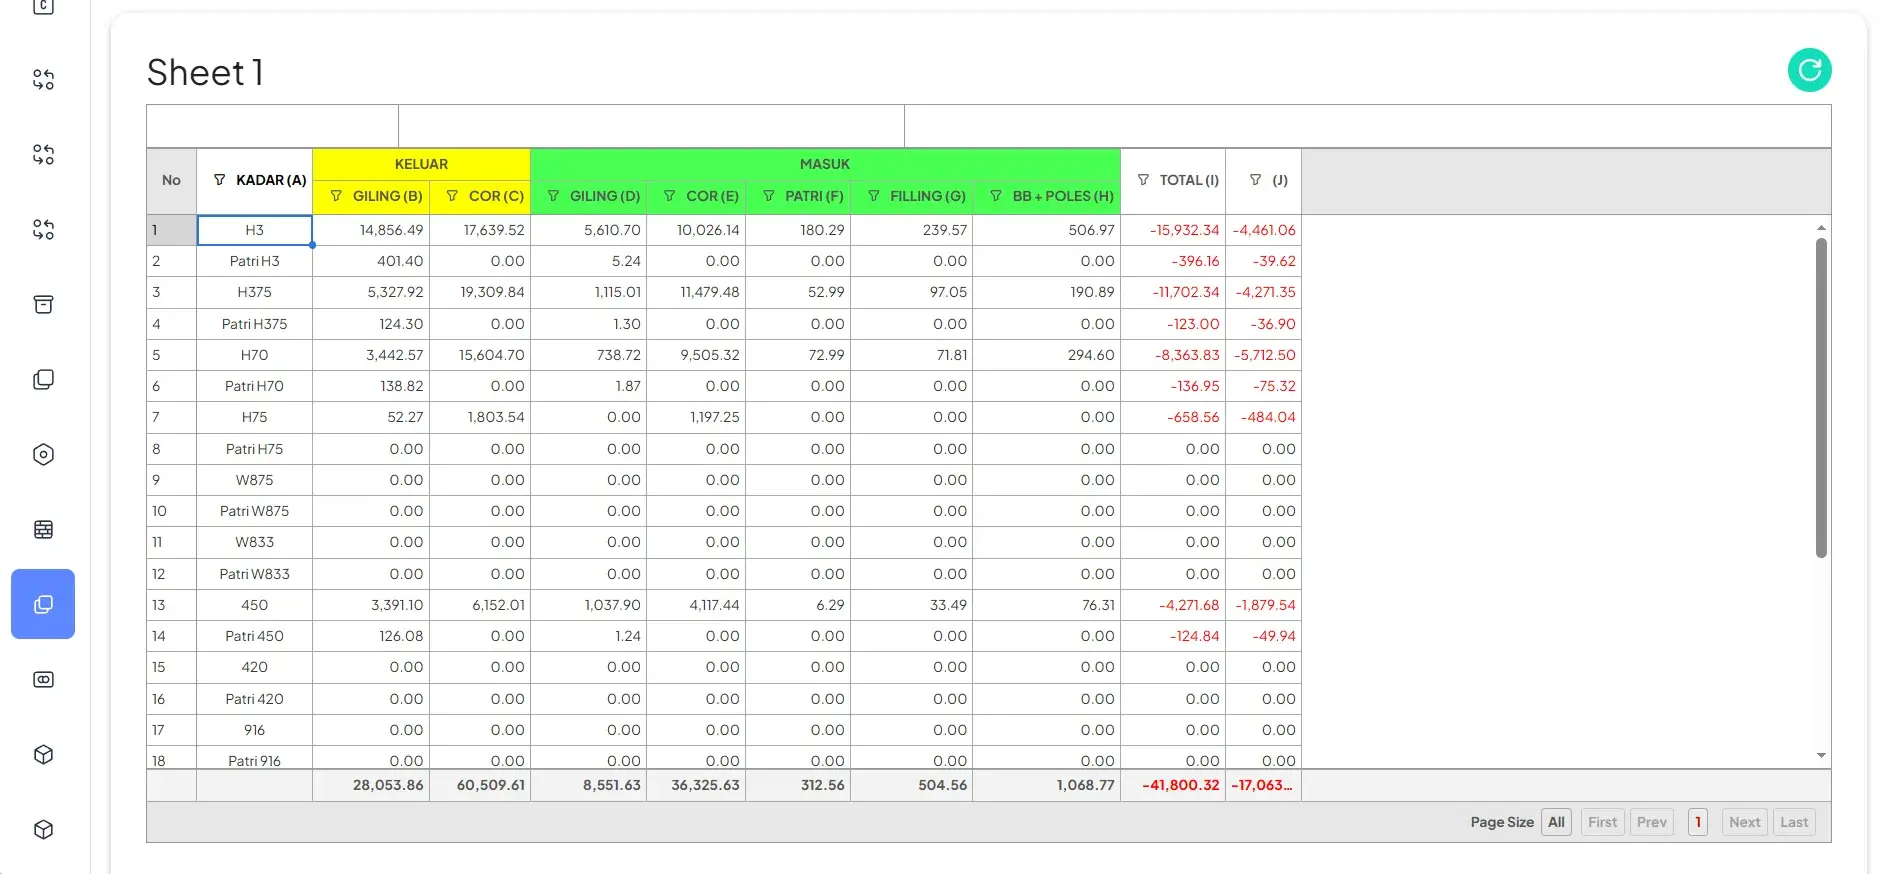The image size is (1881, 874).
Task: Filter the TOTAL (I) column
Action: point(1143,180)
